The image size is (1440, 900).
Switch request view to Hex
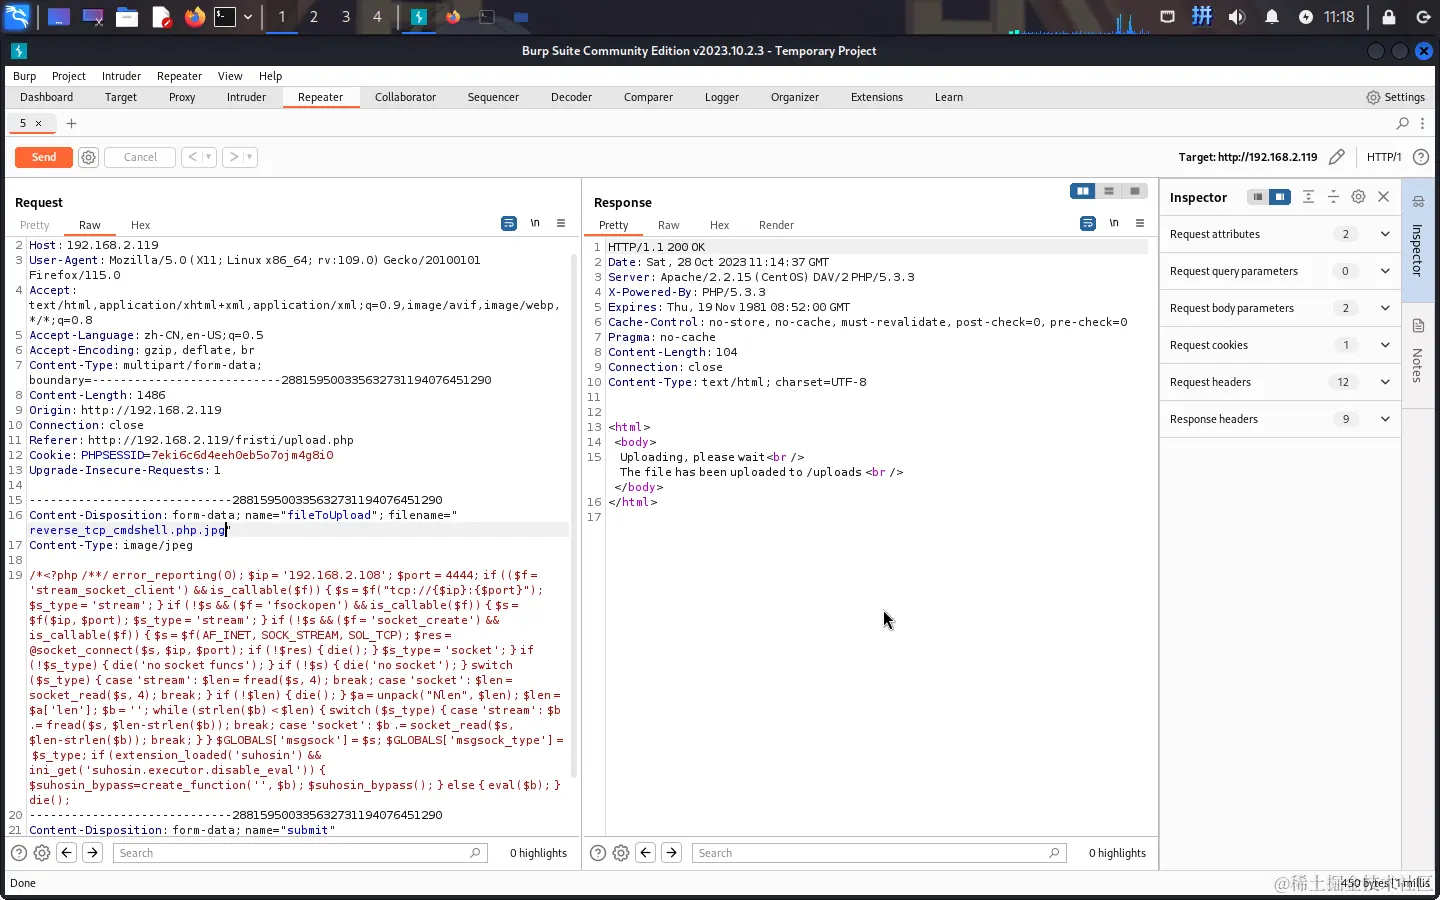(x=140, y=225)
